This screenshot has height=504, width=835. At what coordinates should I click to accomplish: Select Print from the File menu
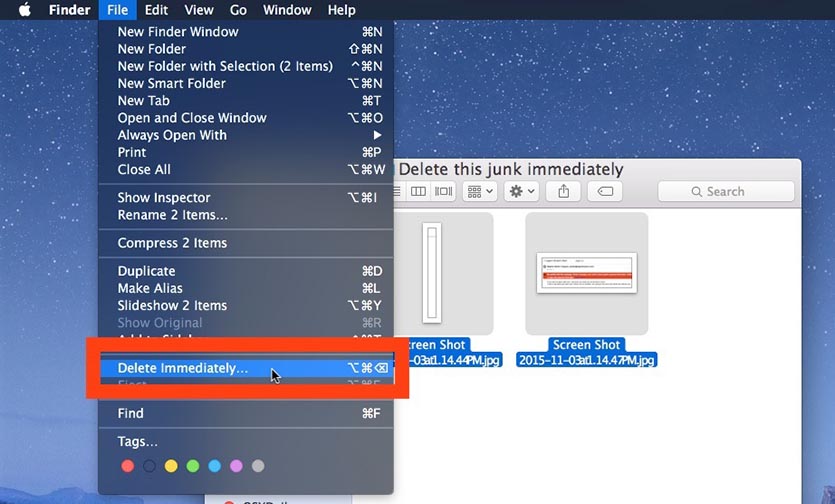246,152
